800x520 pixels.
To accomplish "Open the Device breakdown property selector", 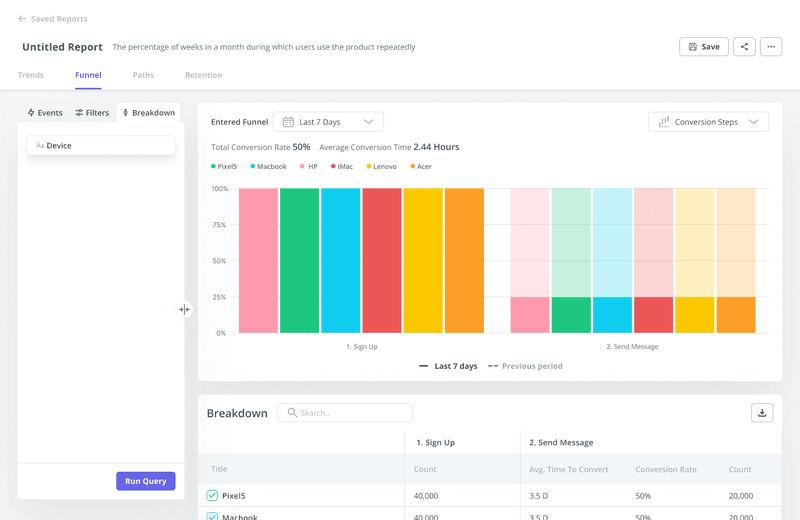I will tap(101, 146).
